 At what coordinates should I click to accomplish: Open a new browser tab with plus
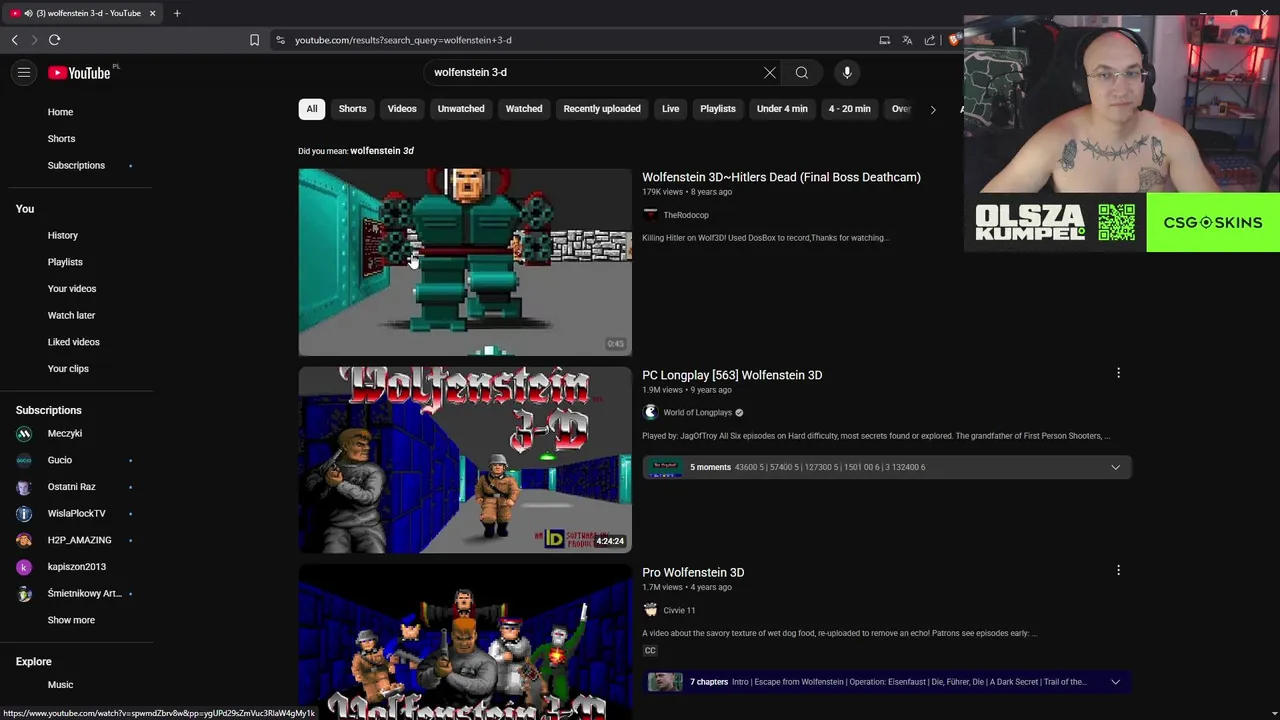(x=177, y=13)
